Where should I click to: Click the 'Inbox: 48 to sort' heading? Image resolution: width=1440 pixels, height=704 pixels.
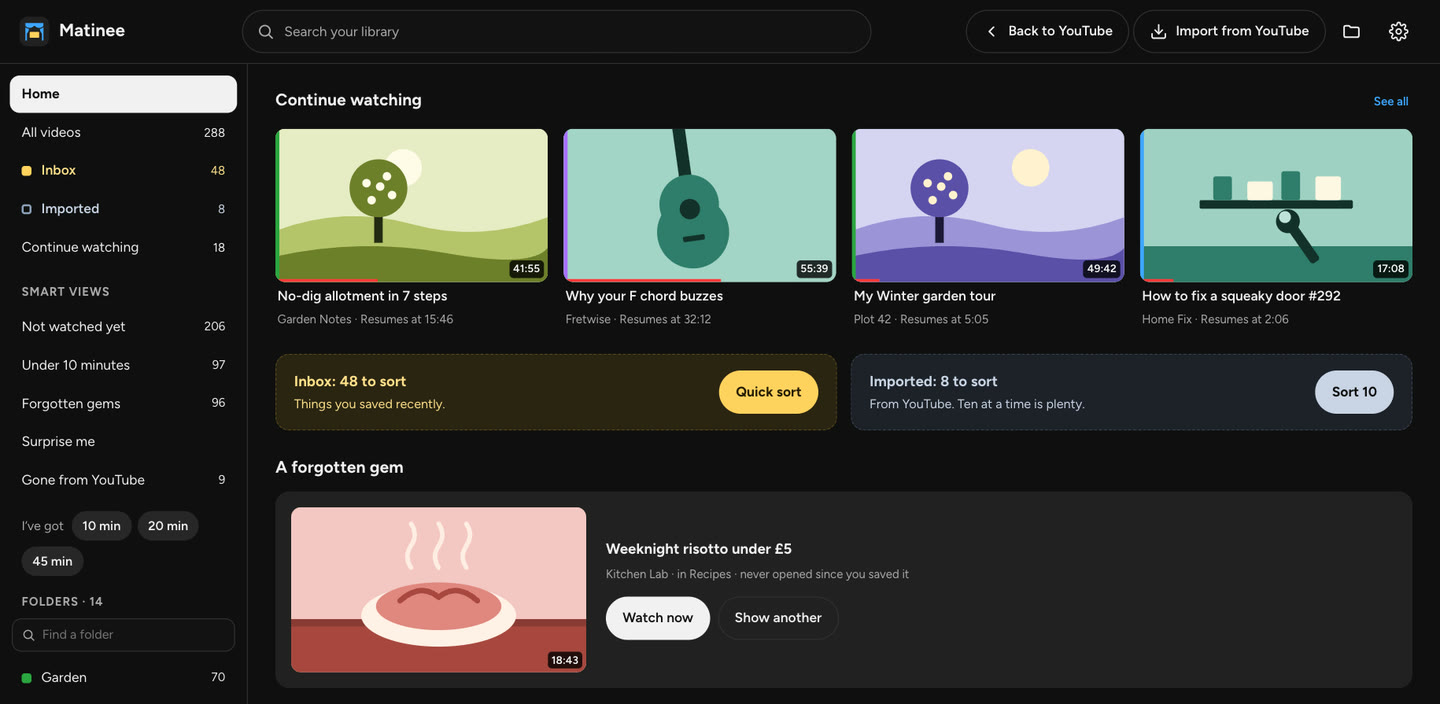(350, 382)
